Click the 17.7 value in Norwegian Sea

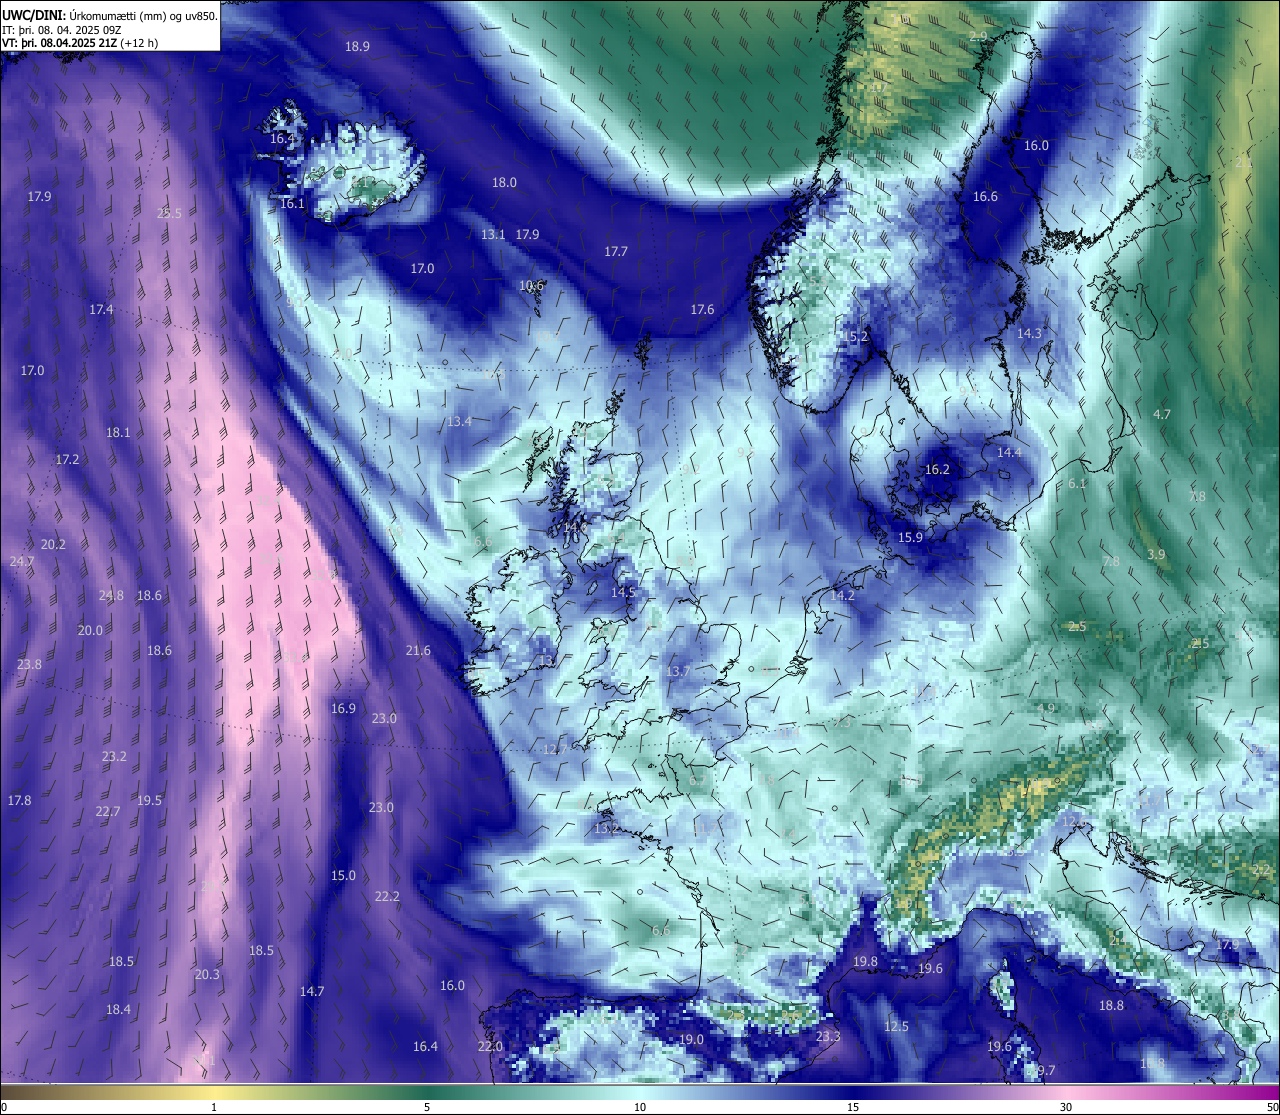[616, 252]
